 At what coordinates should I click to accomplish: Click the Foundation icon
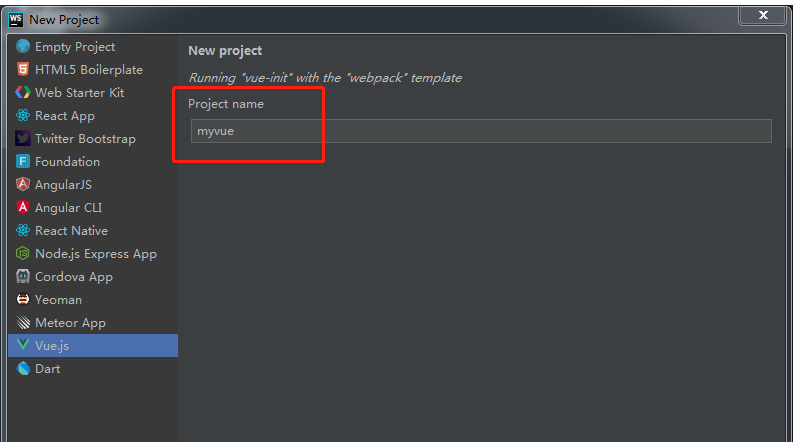point(23,162)
